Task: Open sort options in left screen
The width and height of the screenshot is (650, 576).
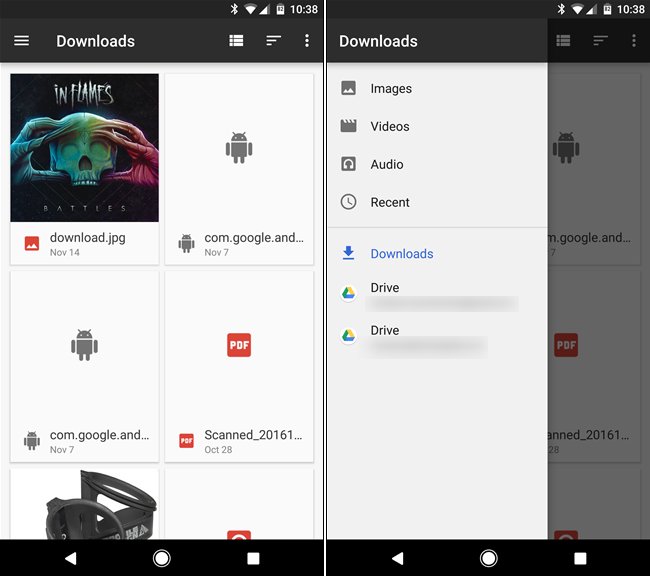Action: tap(273, 41)
